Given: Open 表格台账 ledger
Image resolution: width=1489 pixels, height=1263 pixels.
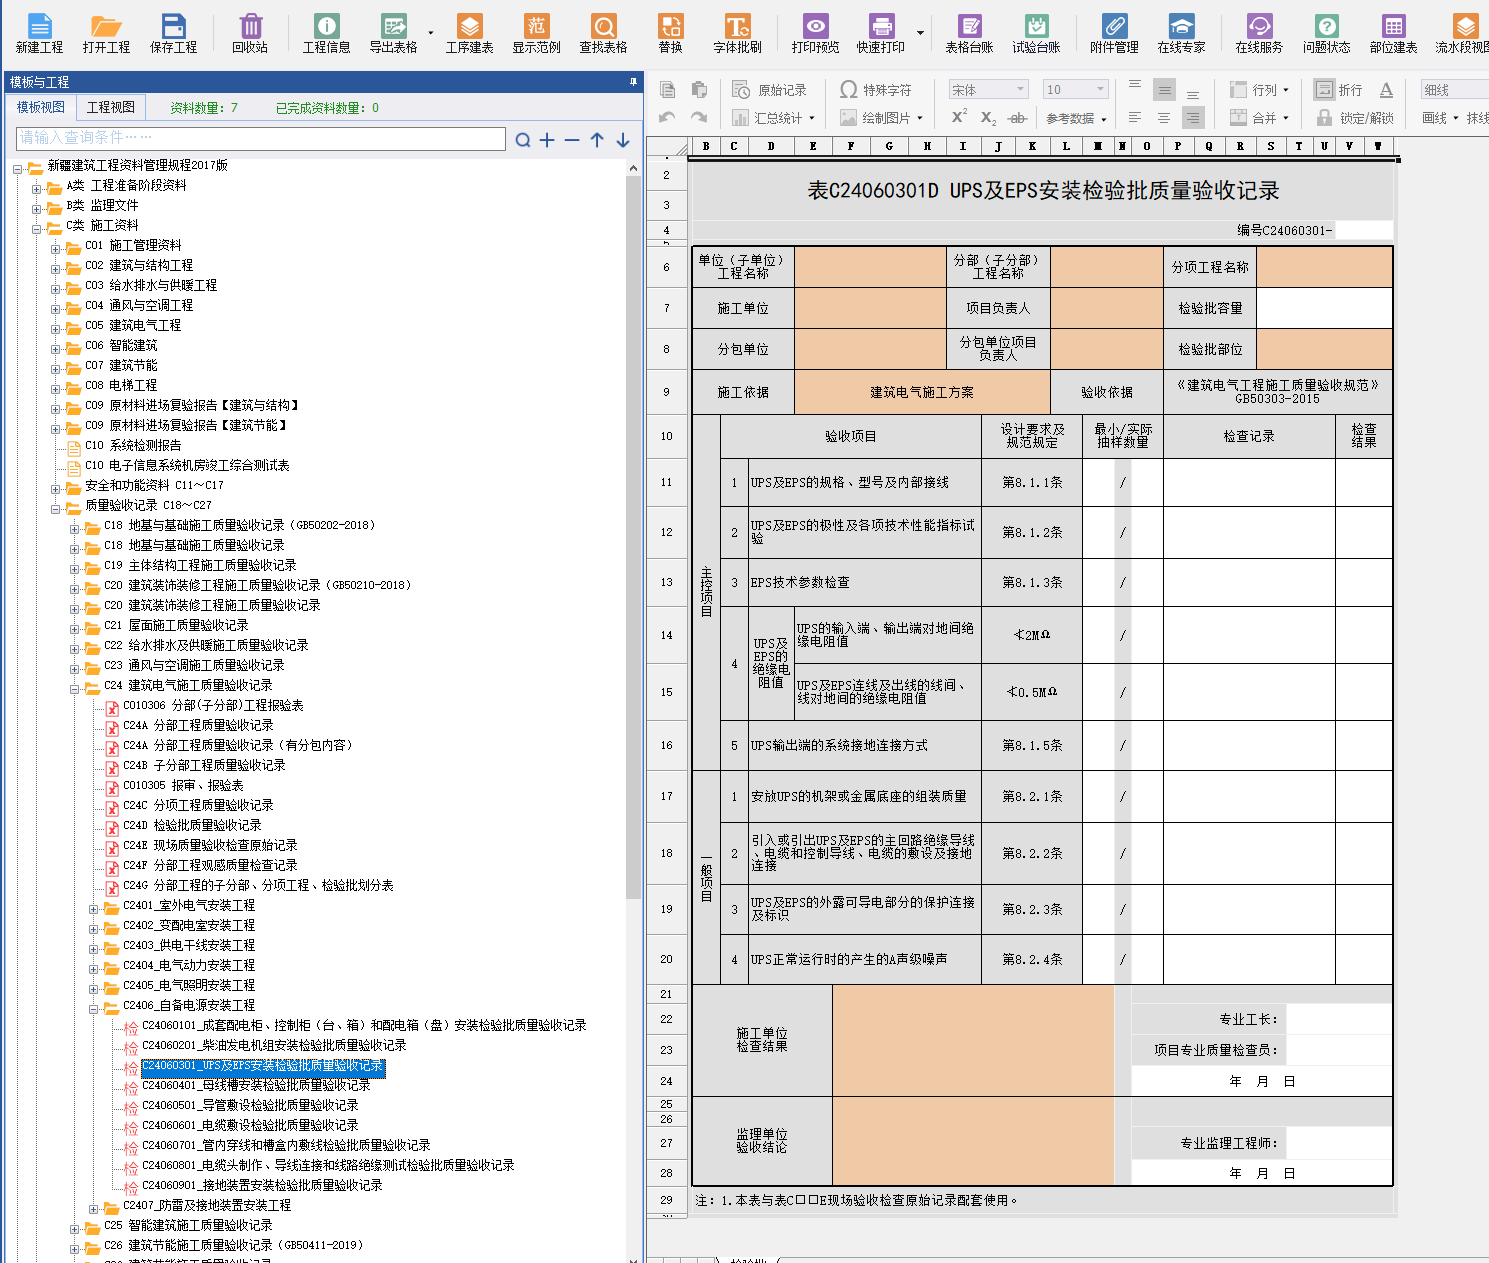Looking at the screenshot, I should [970, 34].
